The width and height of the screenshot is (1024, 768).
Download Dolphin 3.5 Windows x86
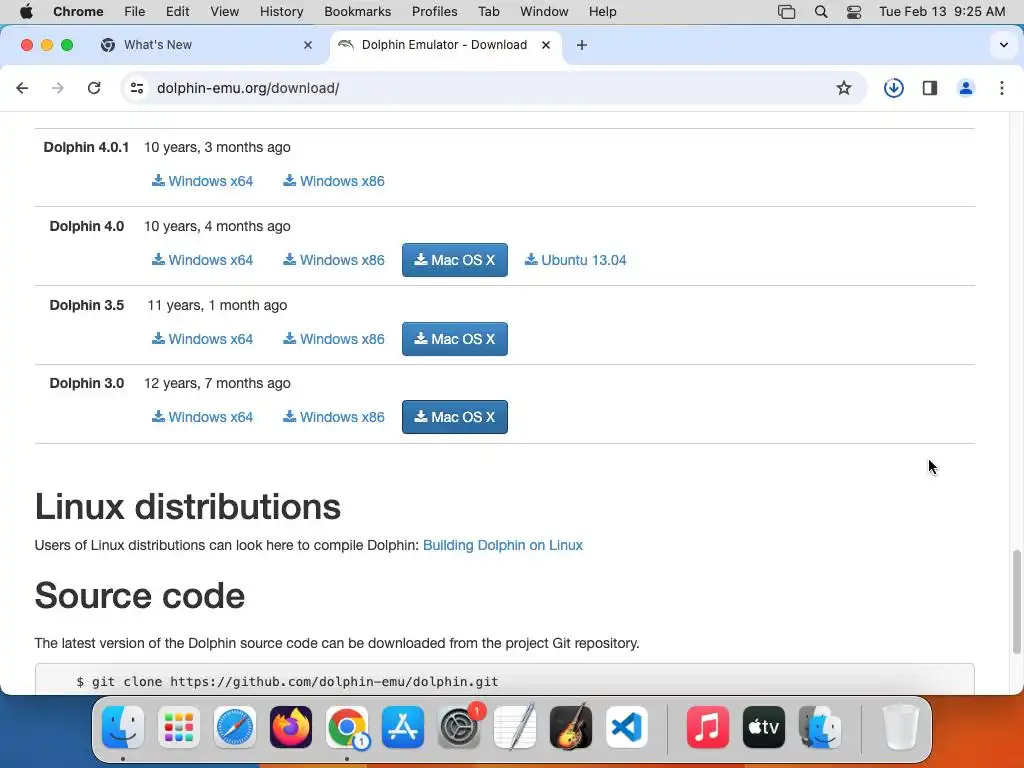(x=334, y=339)
